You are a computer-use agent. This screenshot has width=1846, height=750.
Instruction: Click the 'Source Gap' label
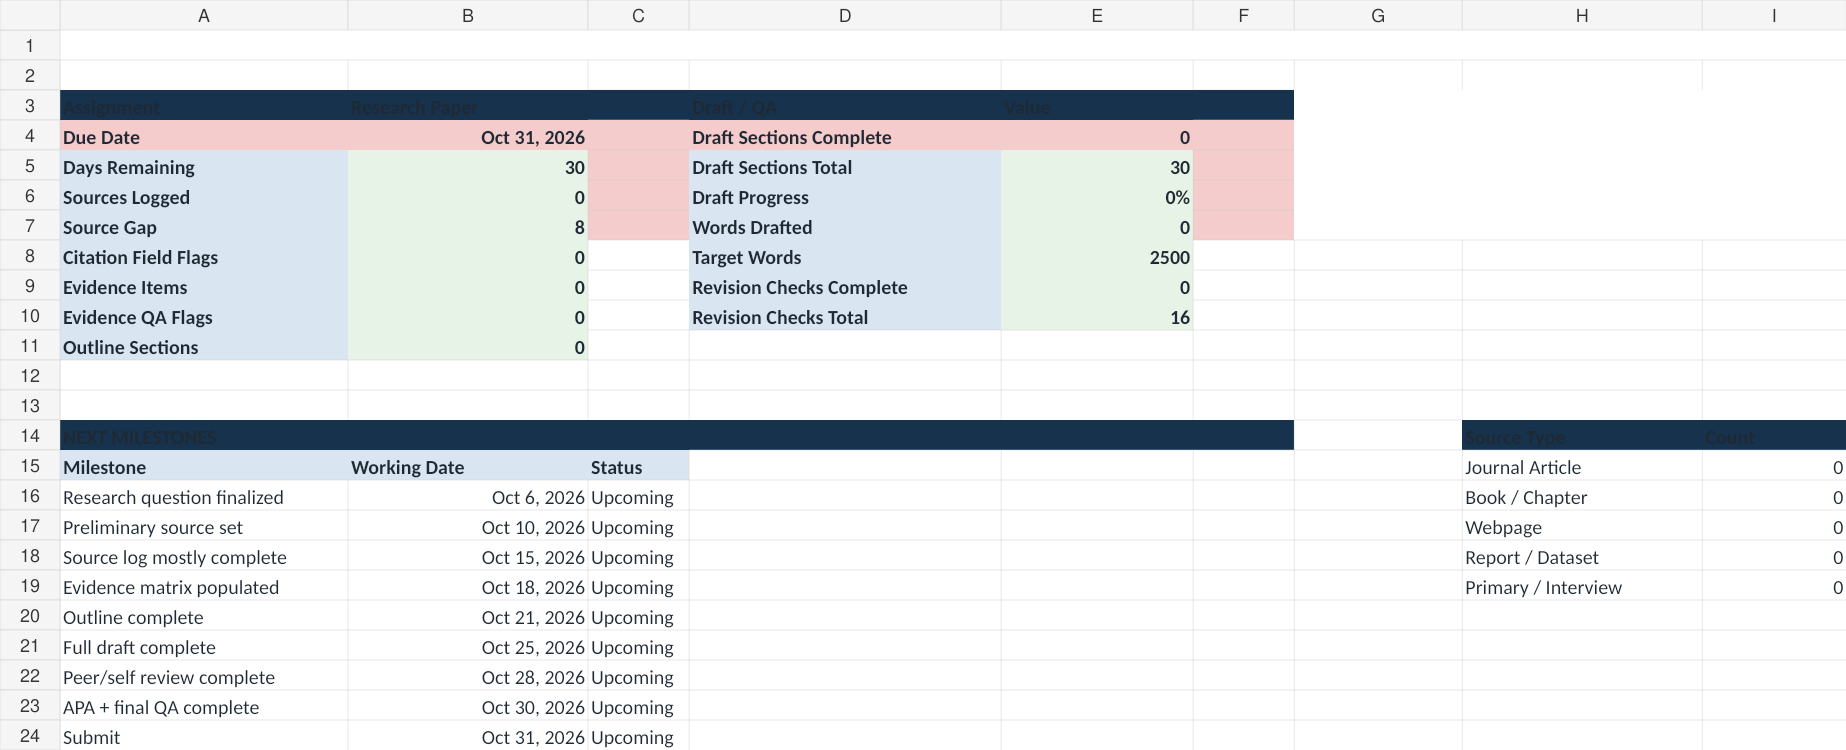(x=204, y=227)
